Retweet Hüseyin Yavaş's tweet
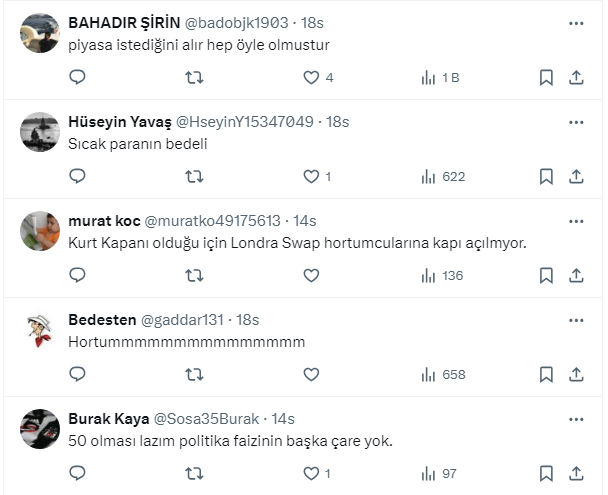The image size is (608, 495). (195, 176)
